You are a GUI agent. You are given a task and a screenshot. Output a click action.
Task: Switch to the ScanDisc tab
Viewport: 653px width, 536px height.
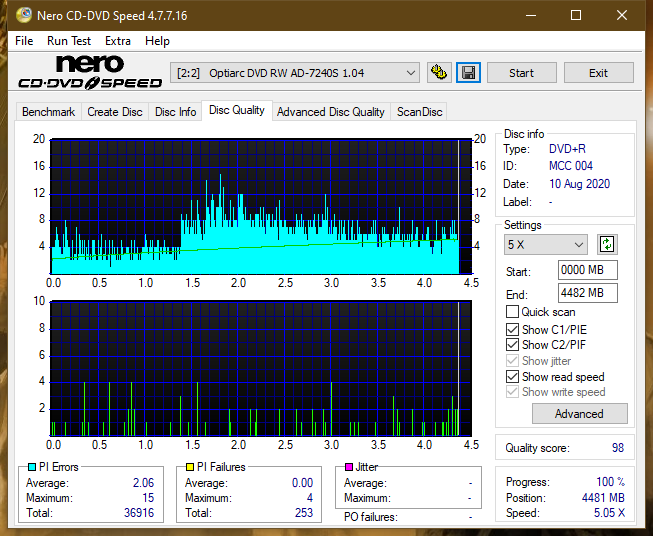[419, 112]
